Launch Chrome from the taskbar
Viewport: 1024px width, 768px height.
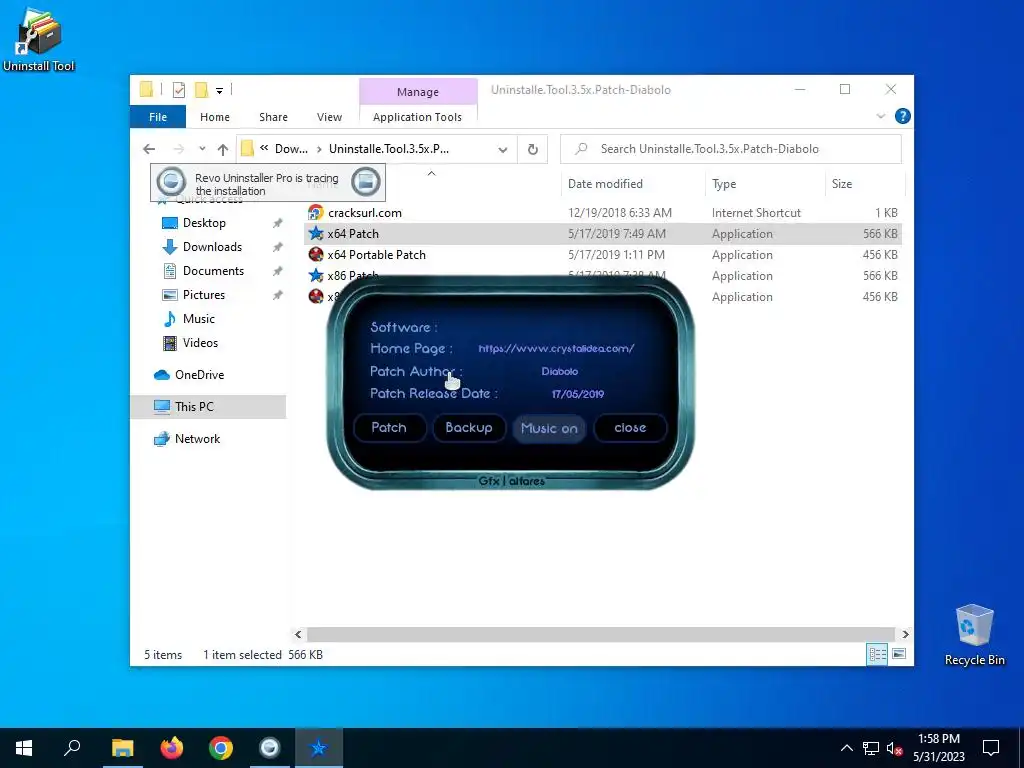(221, 748)
